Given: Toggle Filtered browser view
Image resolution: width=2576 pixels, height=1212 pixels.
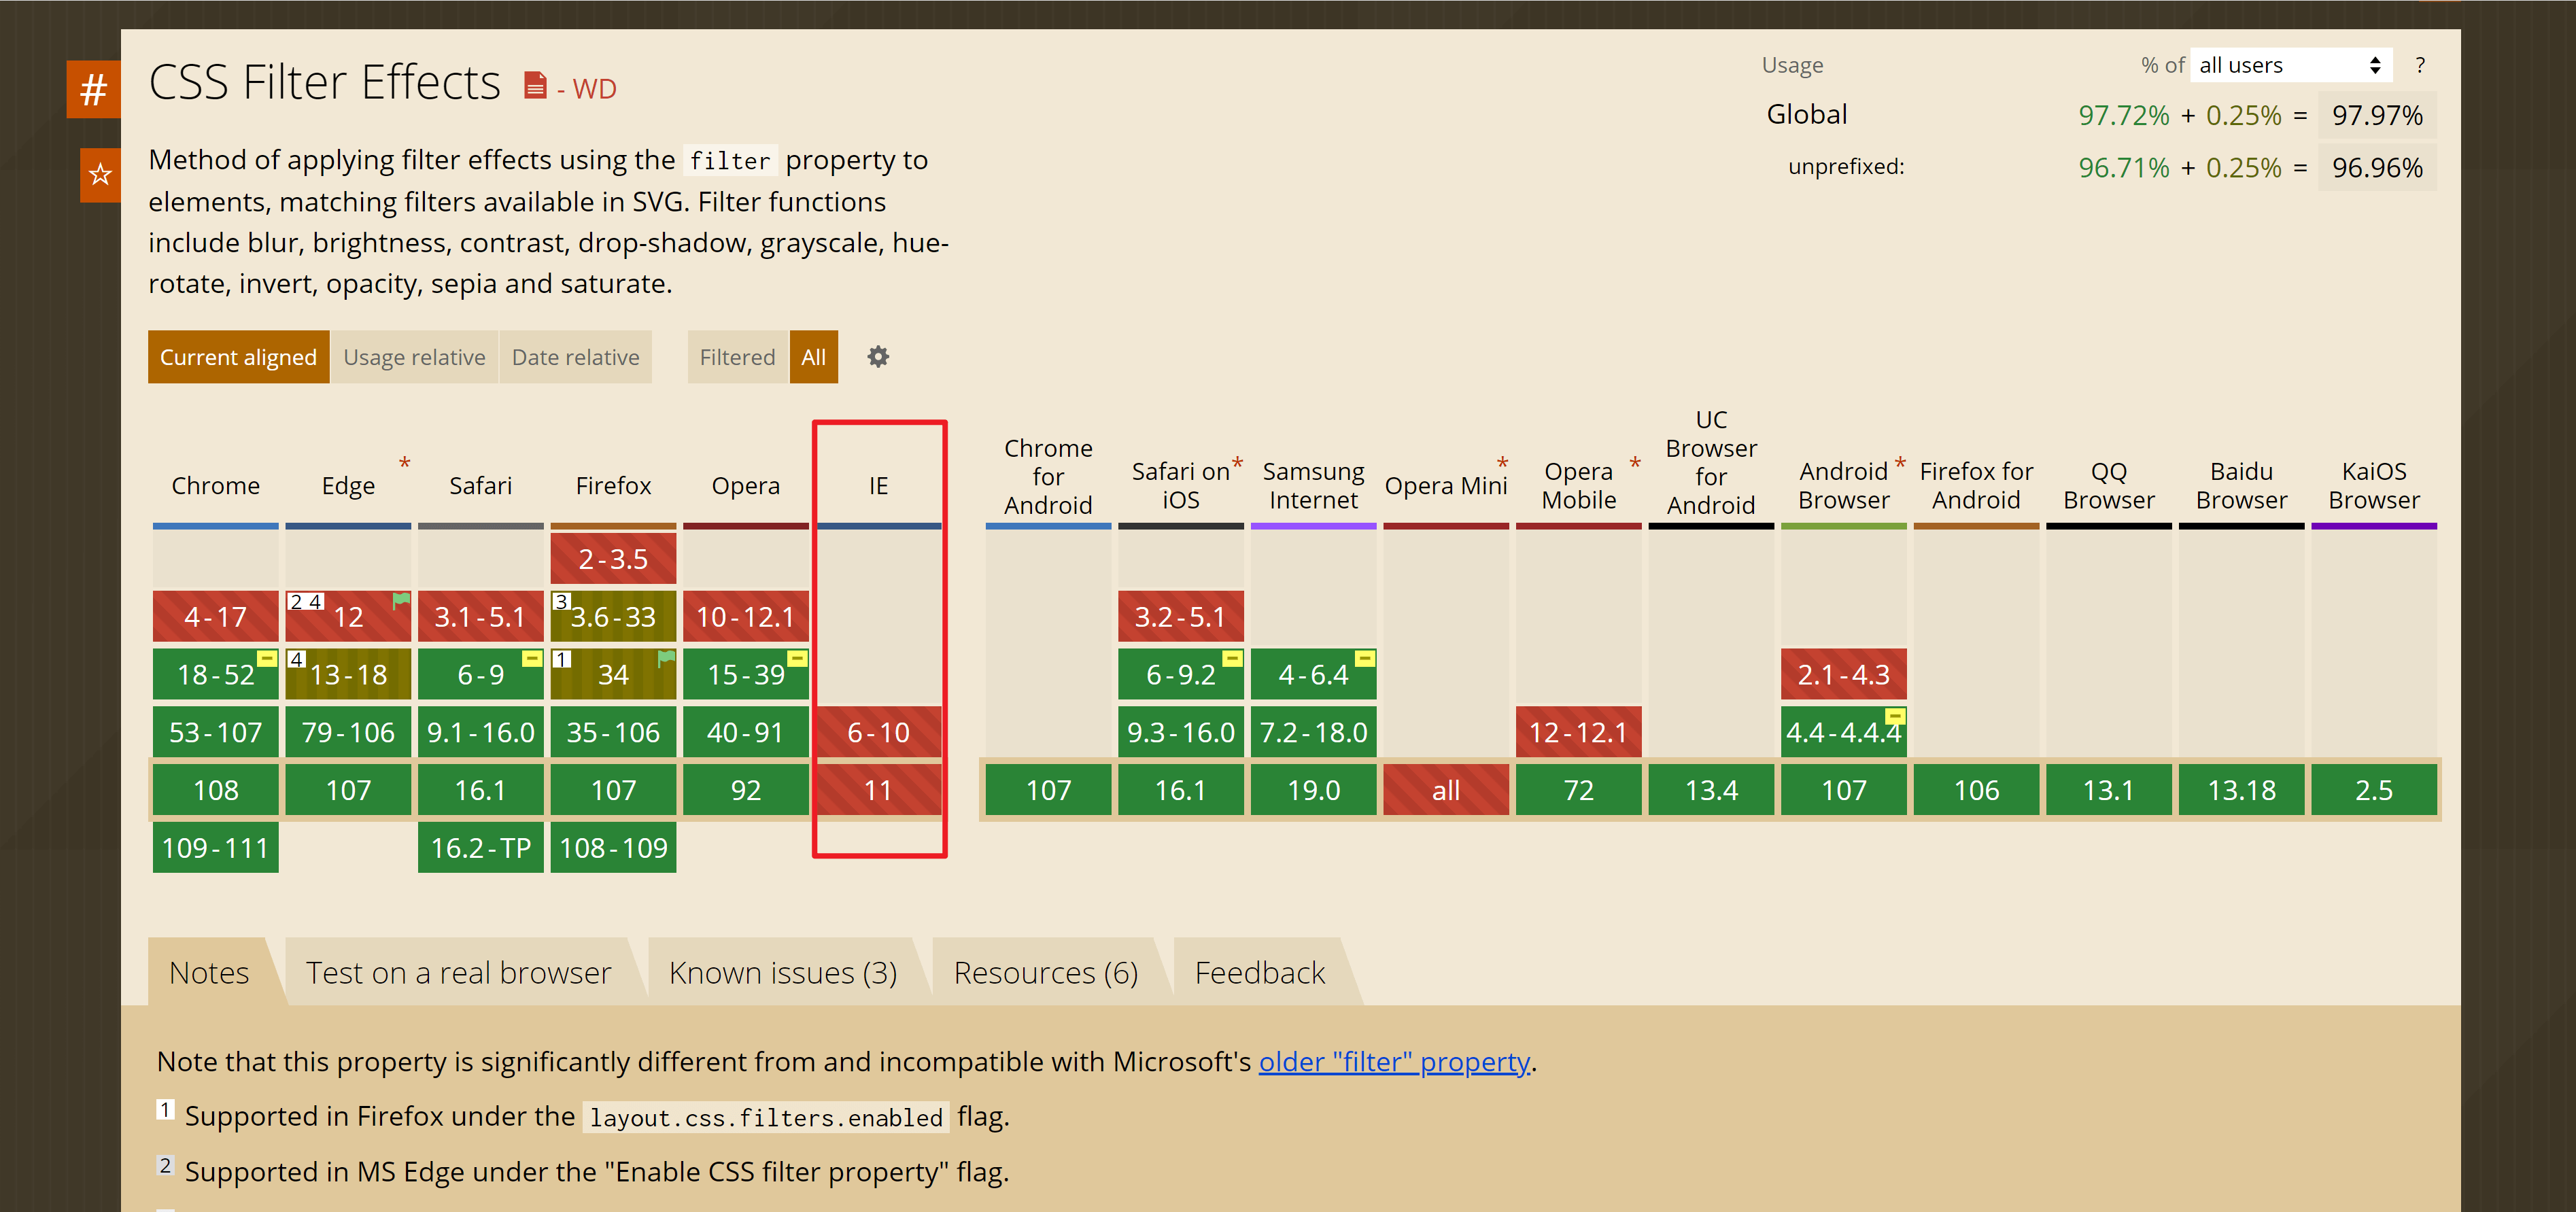Looking at the screenshot, I should 737,357.
